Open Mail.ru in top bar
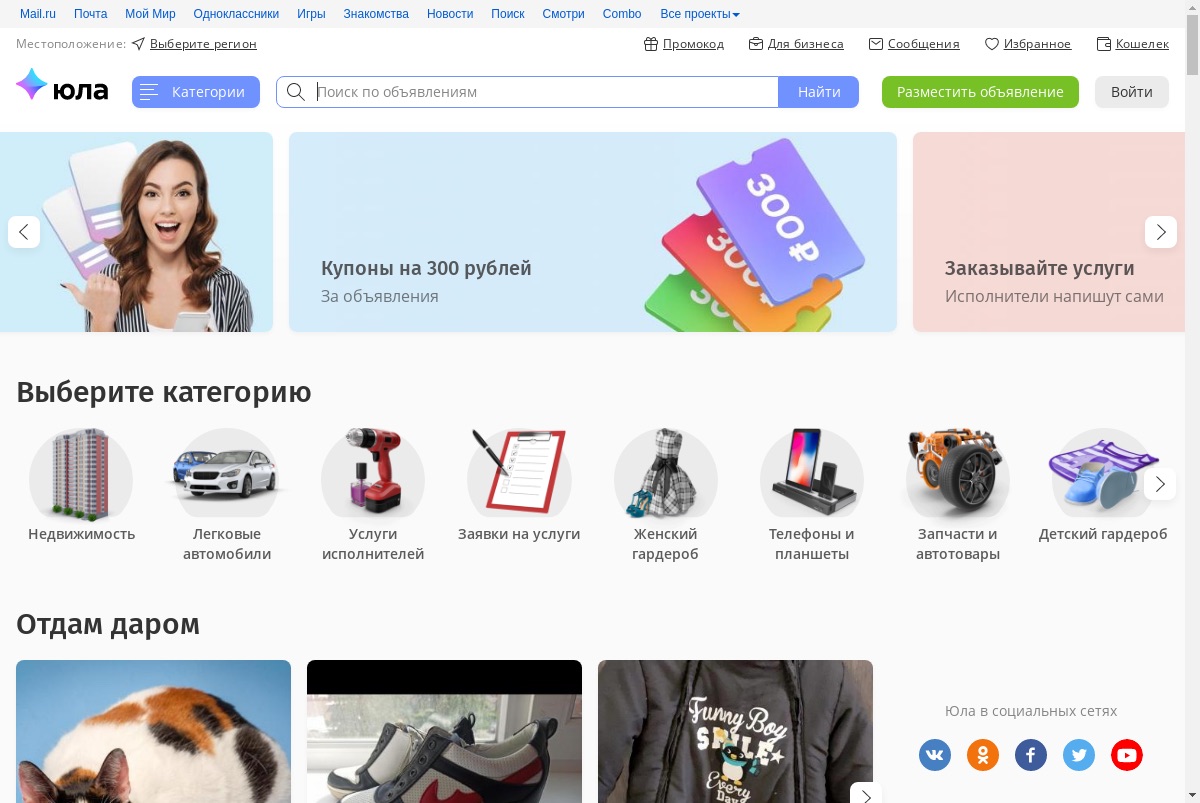Viewport: 1200px width, 803px height. click(38, 14)
